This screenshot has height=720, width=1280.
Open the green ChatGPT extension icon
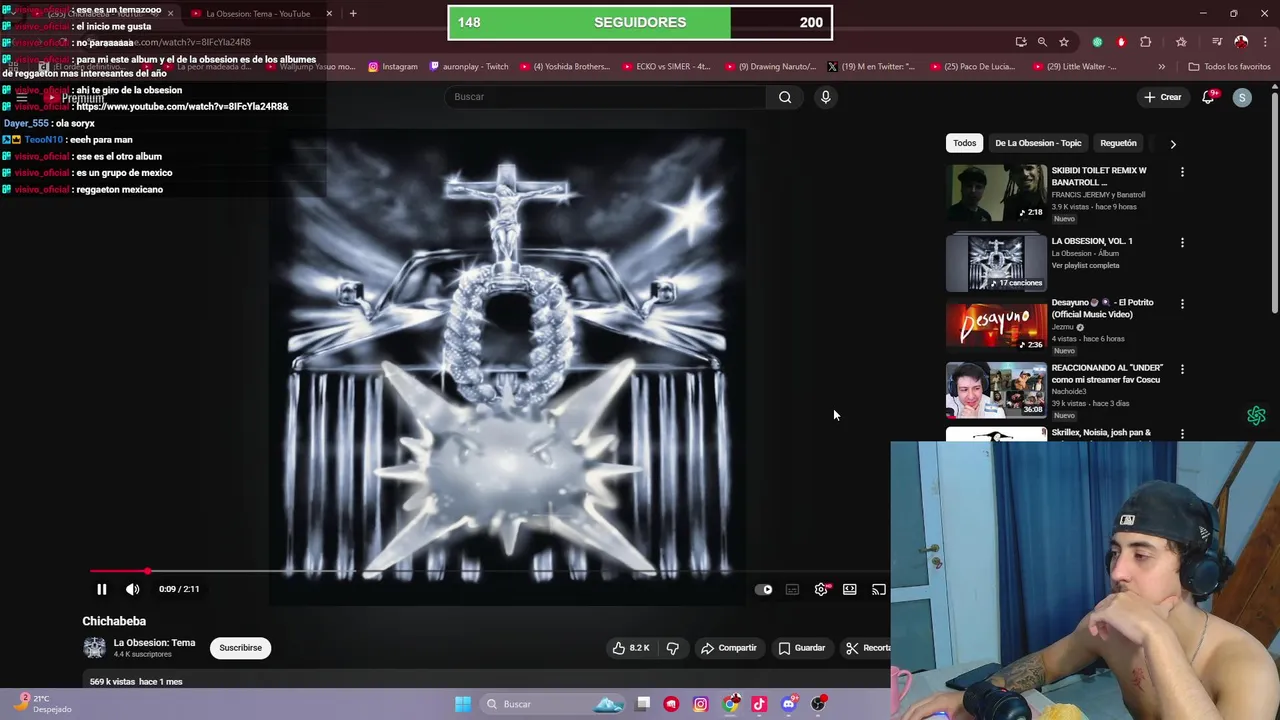point(1098,42)
